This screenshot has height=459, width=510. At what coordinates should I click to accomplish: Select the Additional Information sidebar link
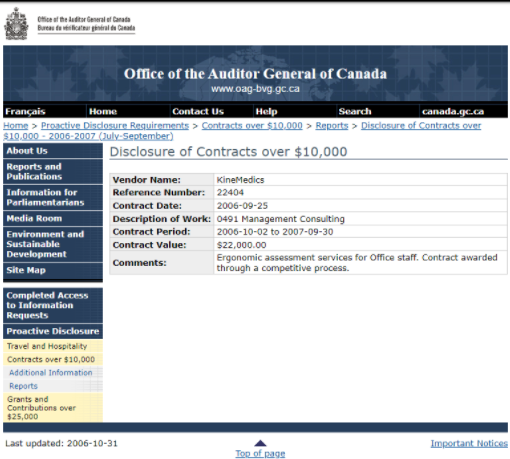point(51,373)
